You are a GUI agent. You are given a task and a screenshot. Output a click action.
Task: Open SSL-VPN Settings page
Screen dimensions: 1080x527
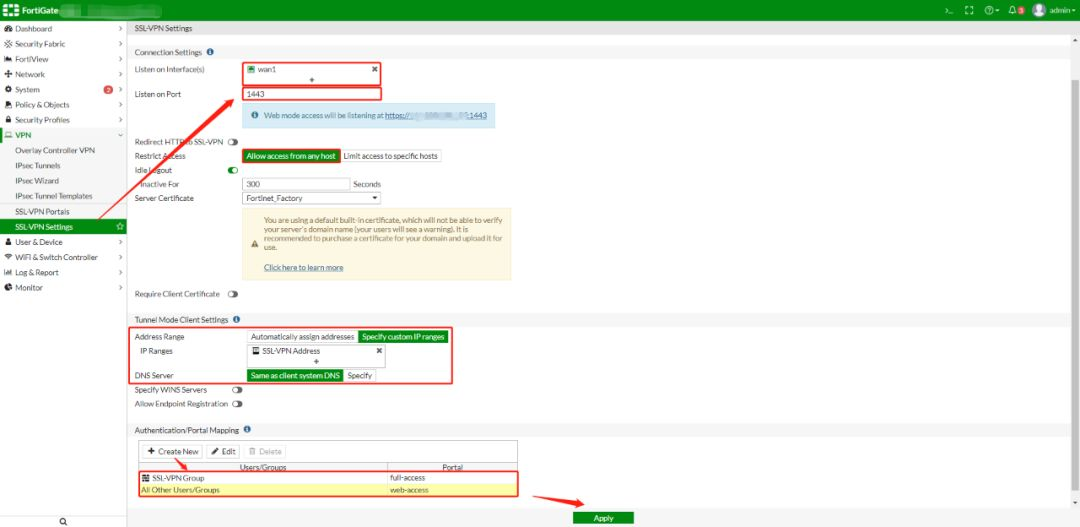(44, 227)
